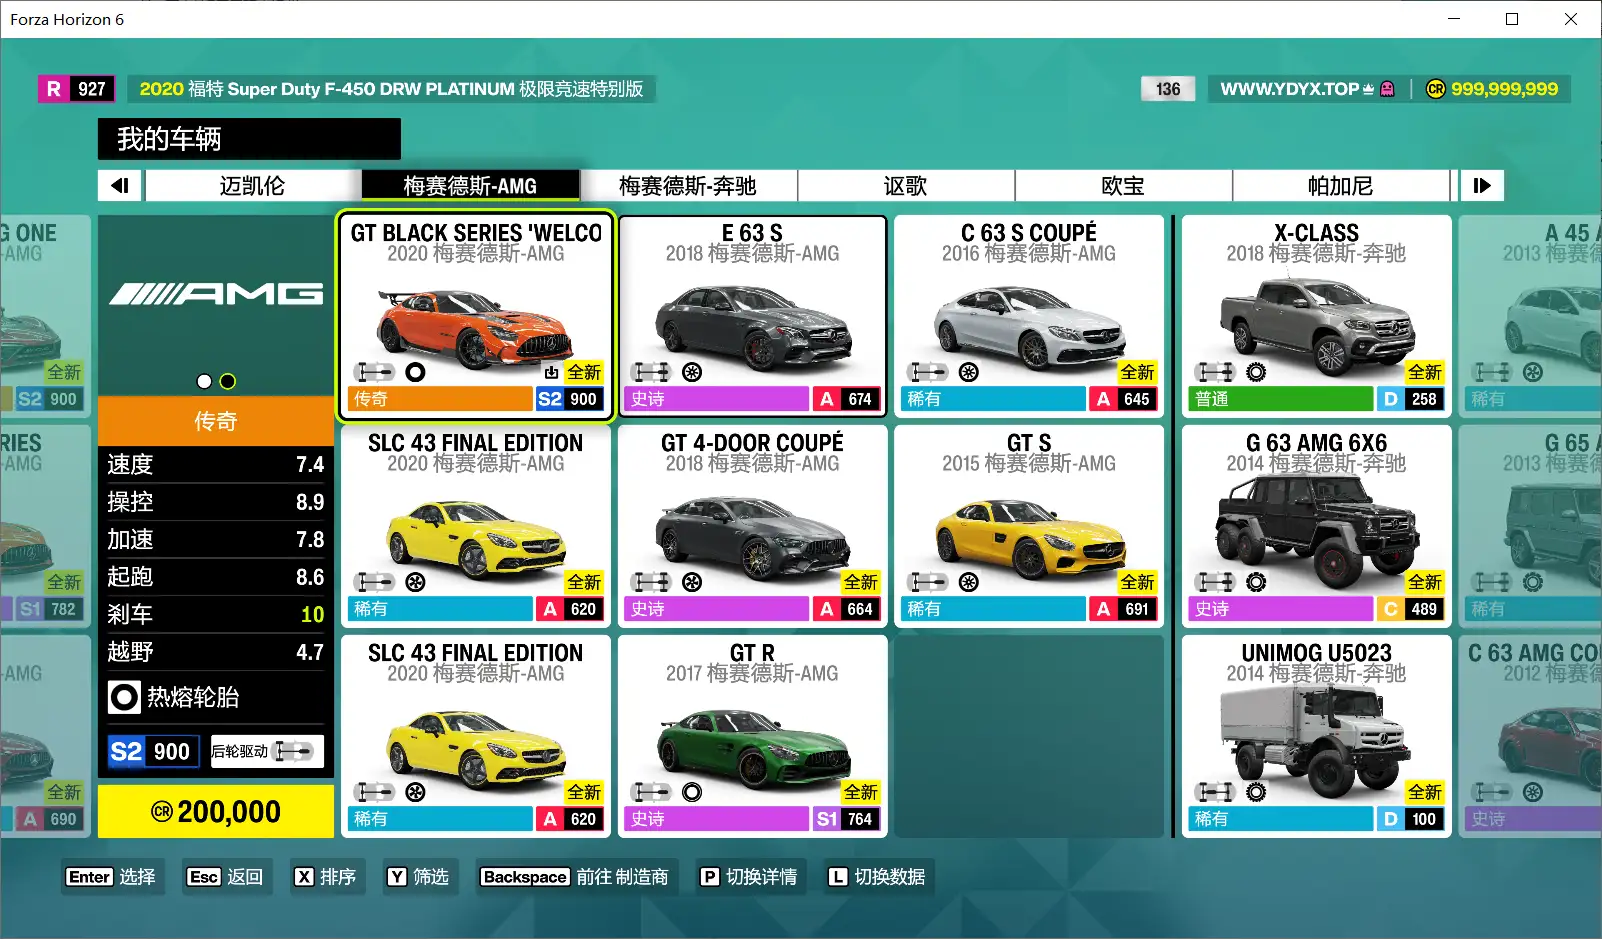
Task: Open the 筛选 filter options
Action: click(x=419, y=877)
